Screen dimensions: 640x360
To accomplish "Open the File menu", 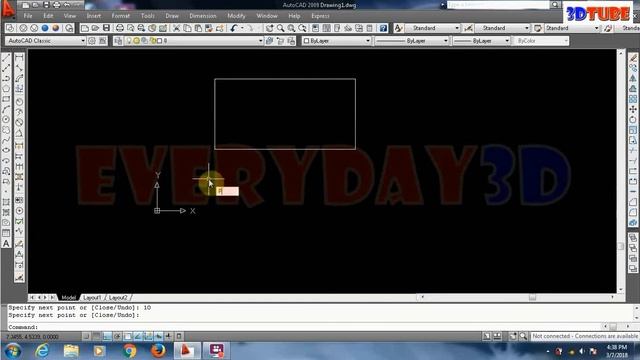I will (28, 16).
